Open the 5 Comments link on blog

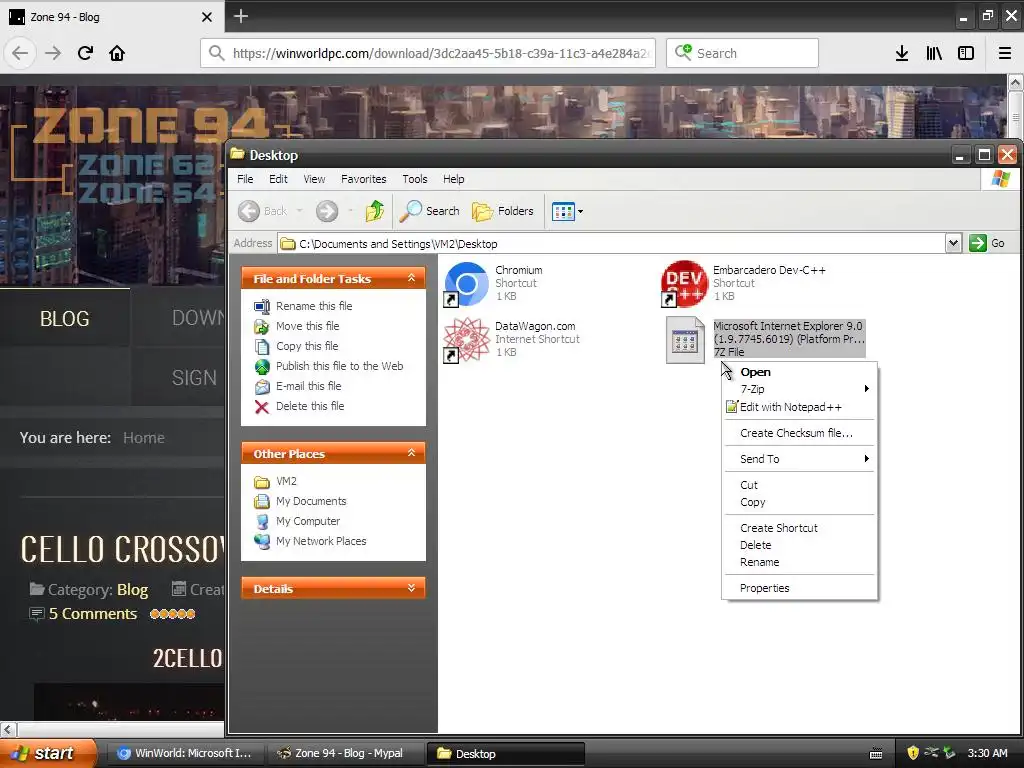point(92,614)
